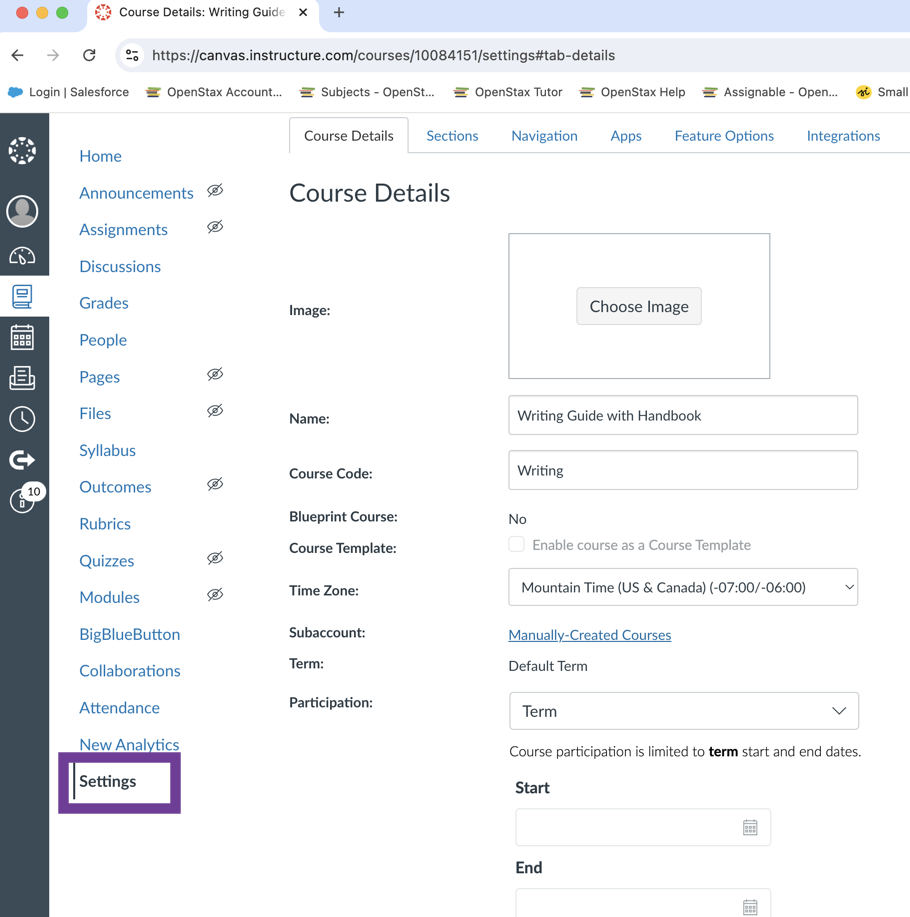Toggle the hidden-eye indicator next to Announcements
The width and height of the screenshot is (910, 917).
(215, 191)
